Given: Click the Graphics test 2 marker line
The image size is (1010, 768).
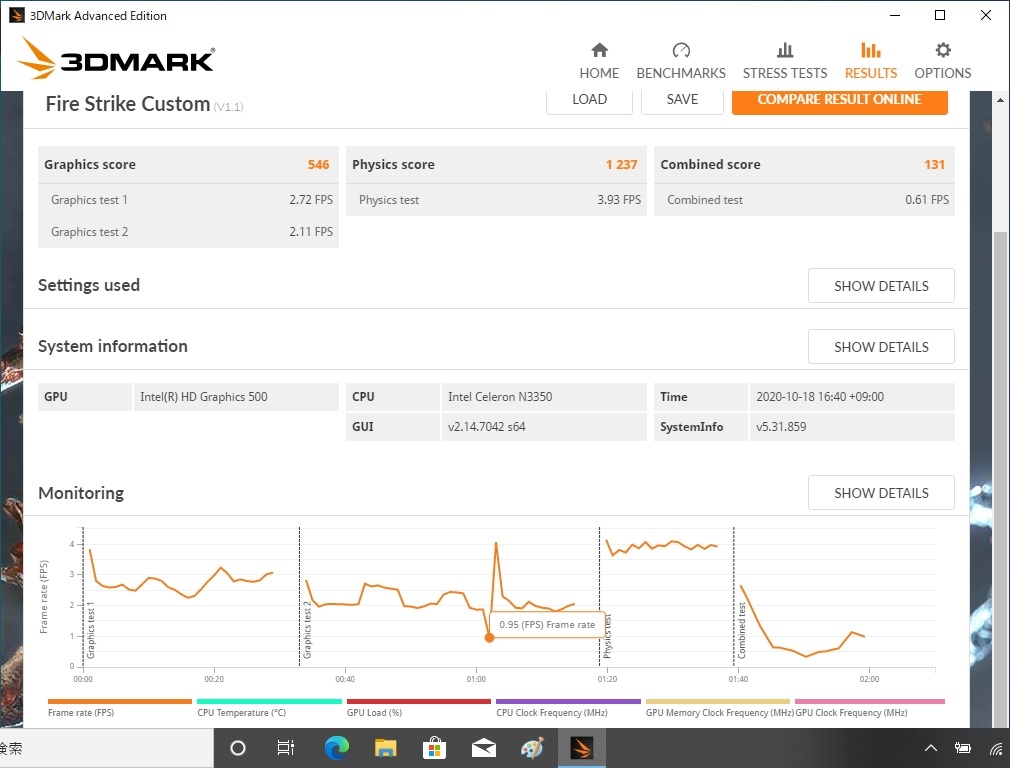Looking at the screenshot, I should [x=300, y=596].
